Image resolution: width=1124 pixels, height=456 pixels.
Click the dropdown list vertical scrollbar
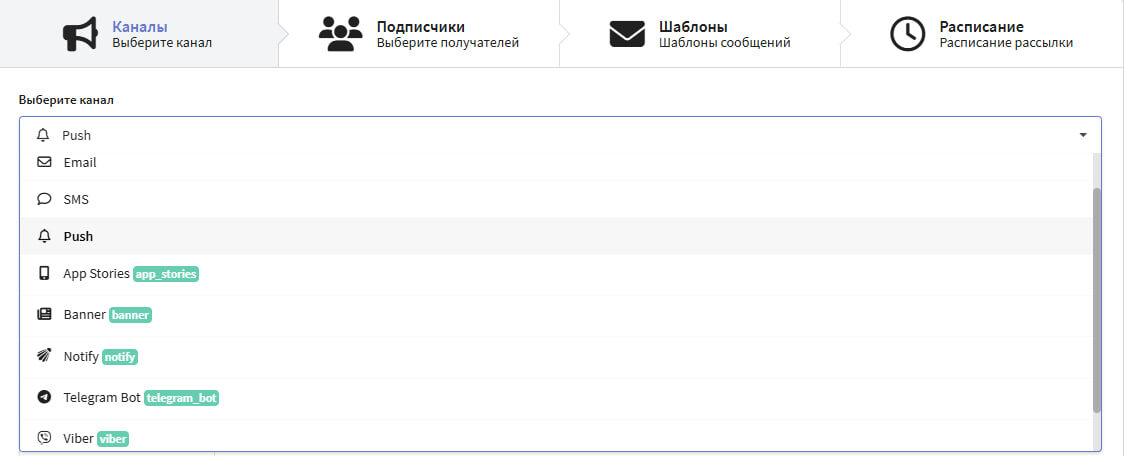(1096, 300)
